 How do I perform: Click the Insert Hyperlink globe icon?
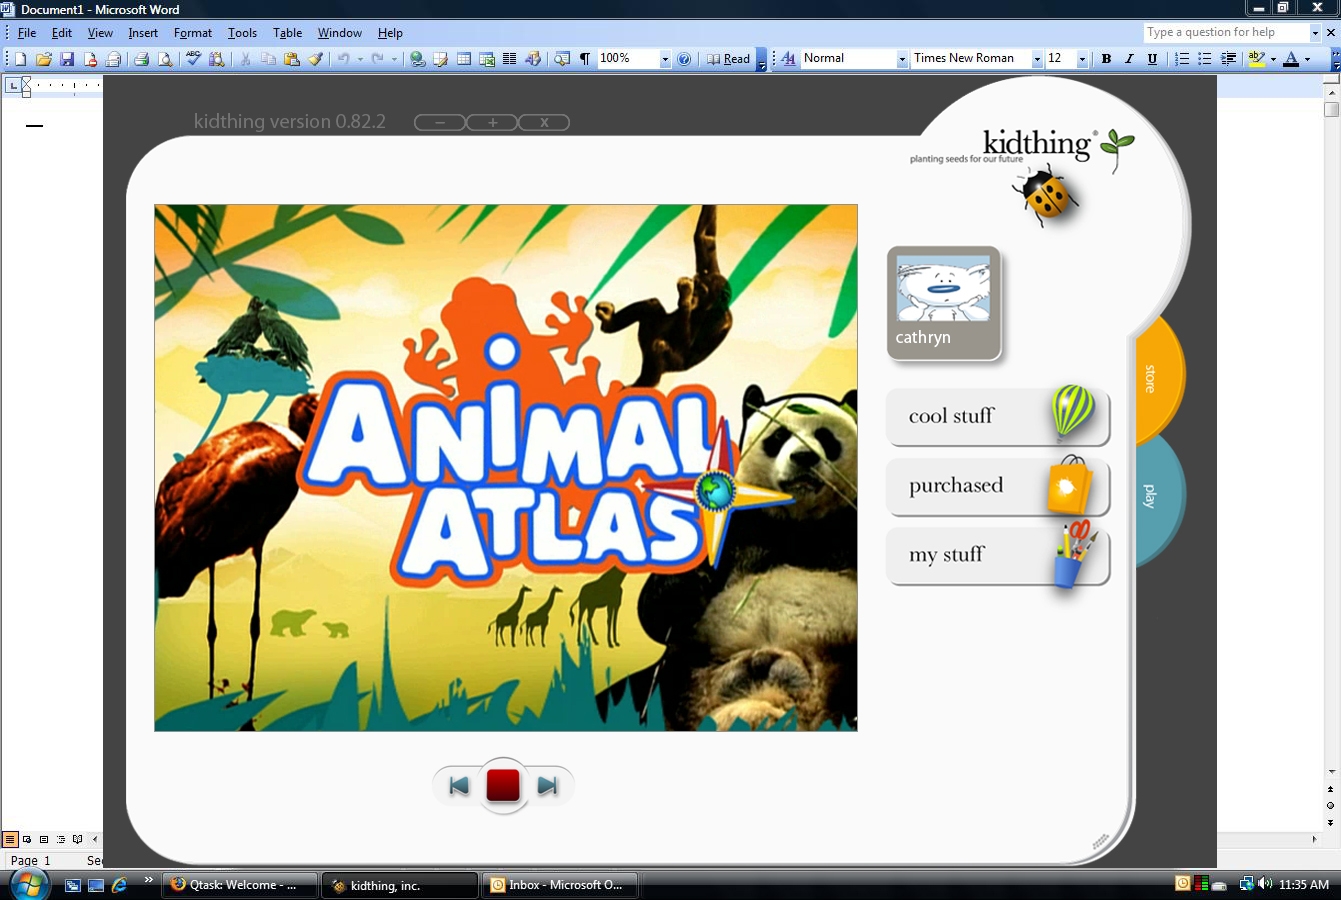[417, 59]
